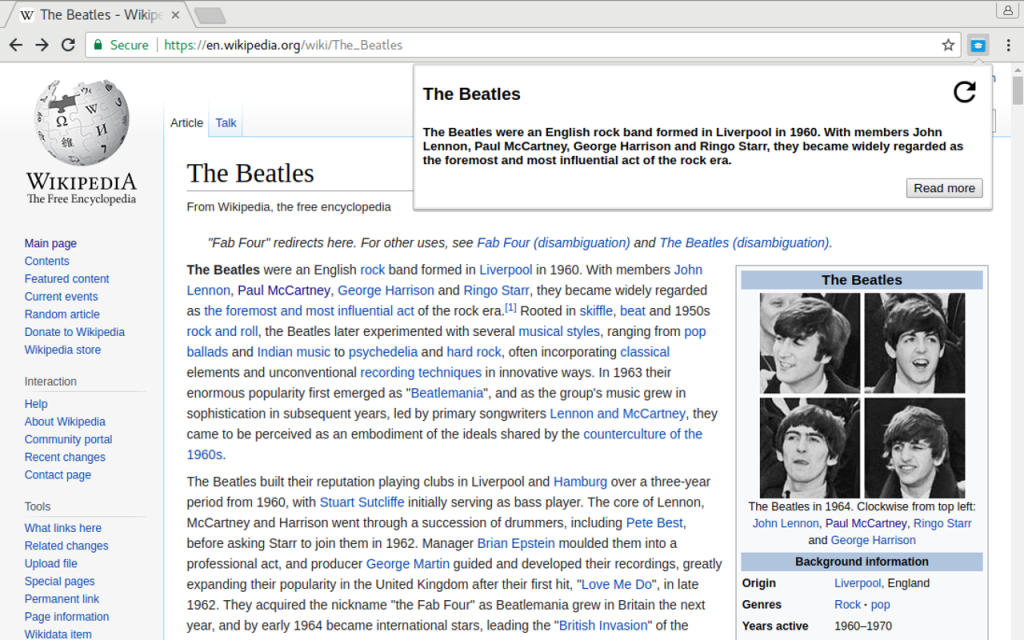Image resolution: width=1024 pixels, height=640 pixels.
Task: Follow the Stuart Sutcliffe link
Action: point(362,502)
